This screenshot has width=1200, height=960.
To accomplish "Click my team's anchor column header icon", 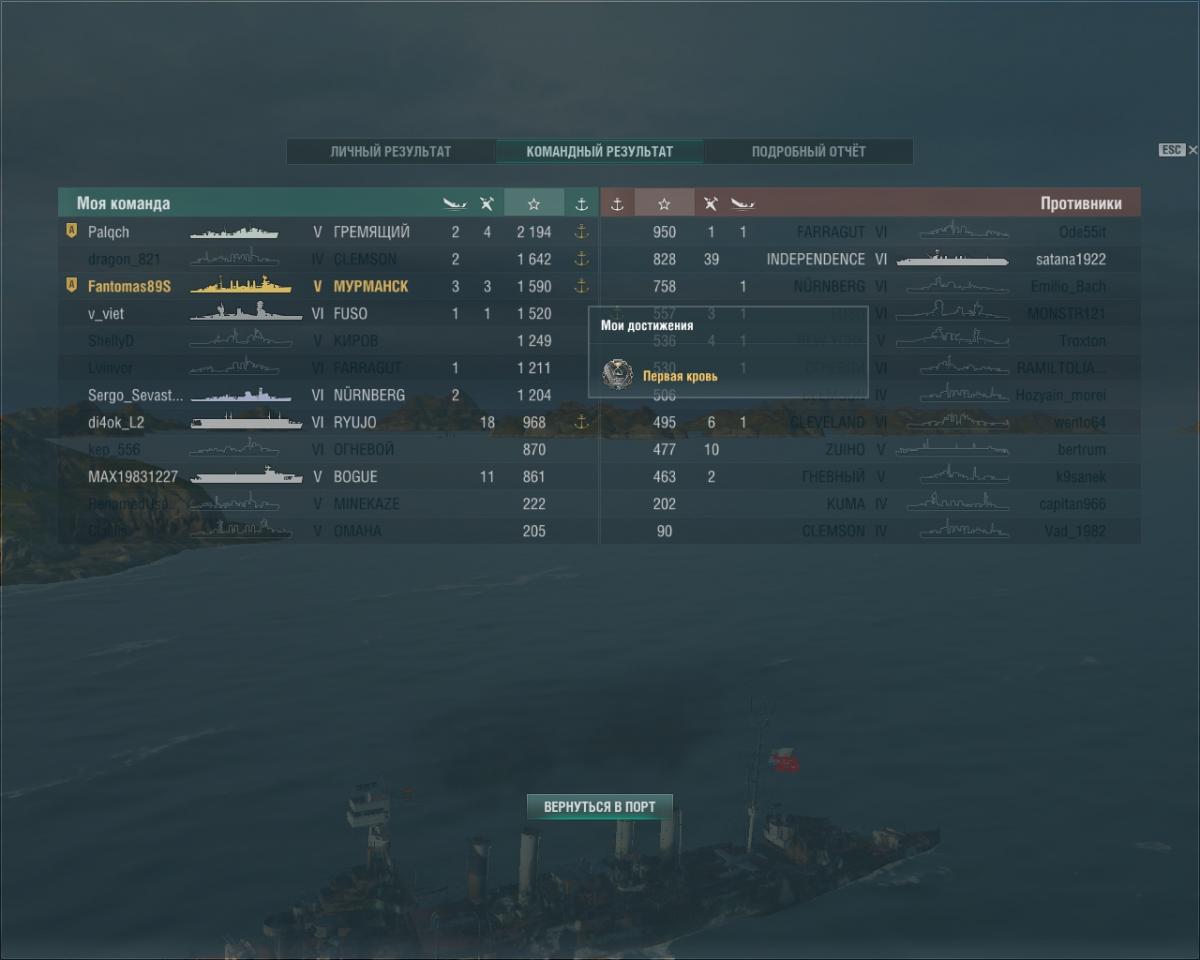I will coord(581,204).
